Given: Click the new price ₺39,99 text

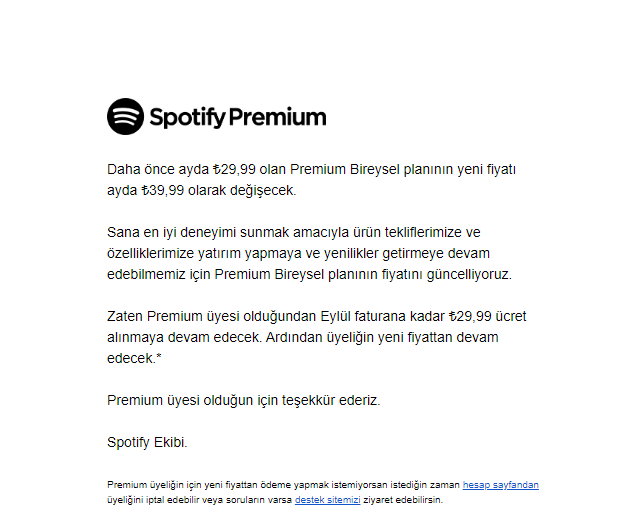Looking at the screenshot, I should 163,190.
